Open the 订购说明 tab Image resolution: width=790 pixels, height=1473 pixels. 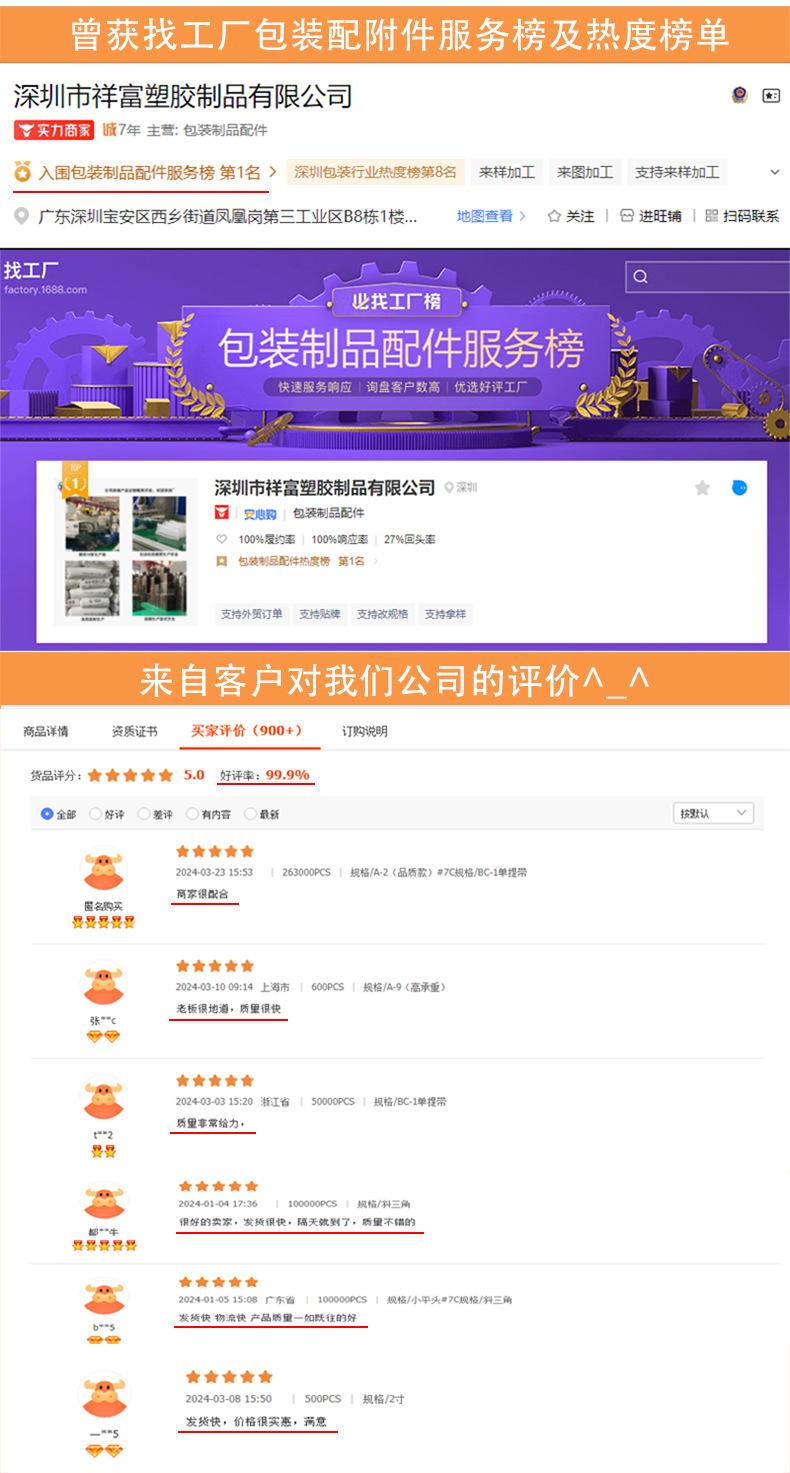click(365, 731)
